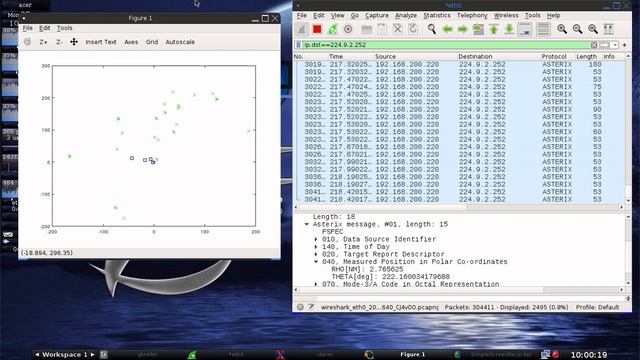The width and height of the screenshot is (640, 360).
Task: Open the Tools menu in Figure 1
Action: (x=64, y=28)
